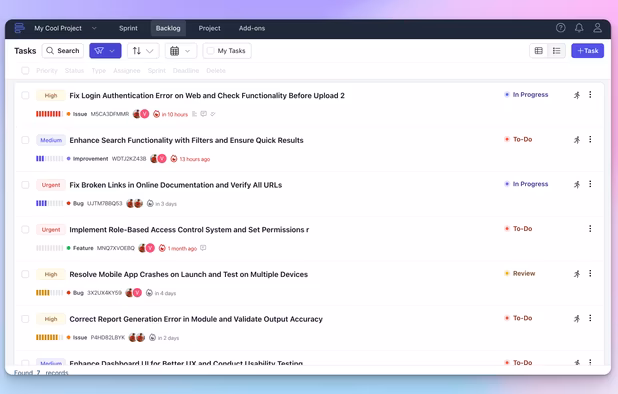Open Enhance Search Functionality with Filters task

186,140
